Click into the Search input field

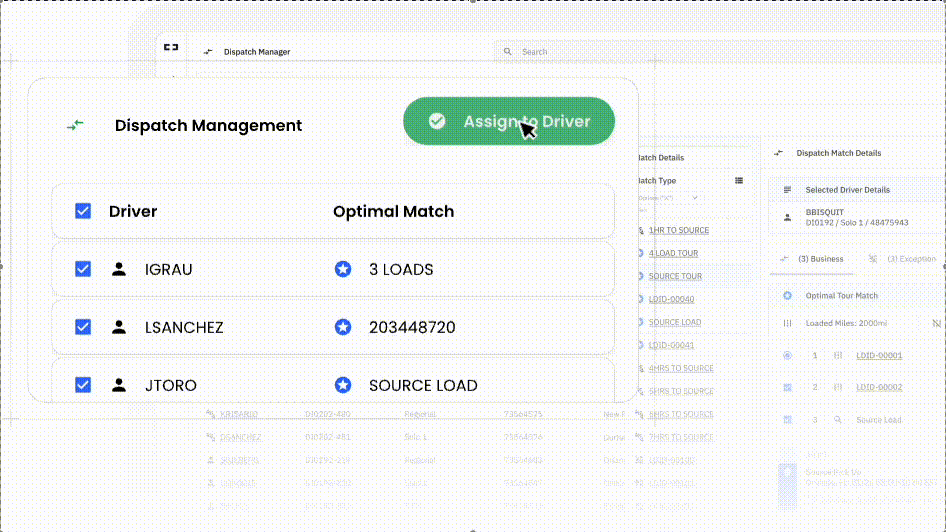[x=700, y=51]
